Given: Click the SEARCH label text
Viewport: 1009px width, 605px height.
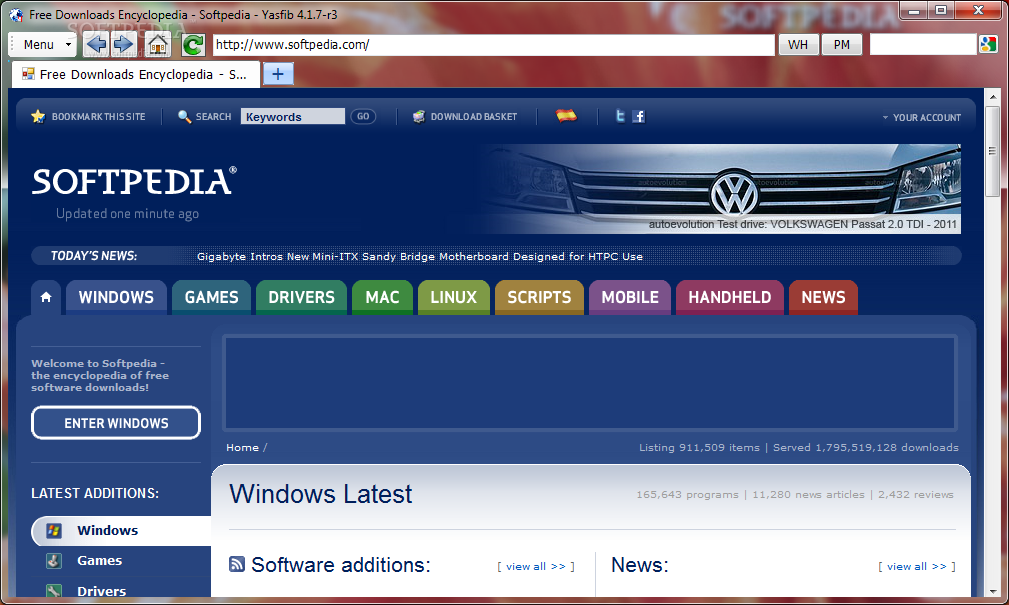Looking at the screenshot, I should point(213,116).
